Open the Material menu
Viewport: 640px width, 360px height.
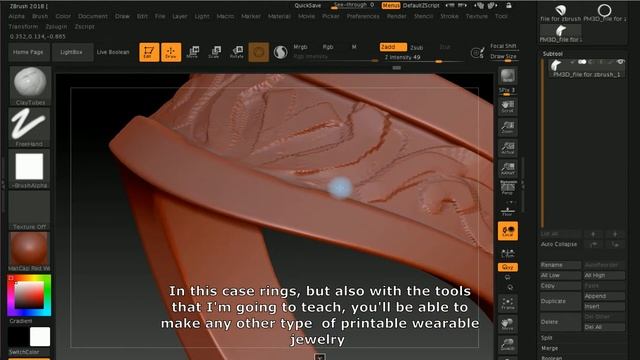pyautogui.click(x=279, y=16)
